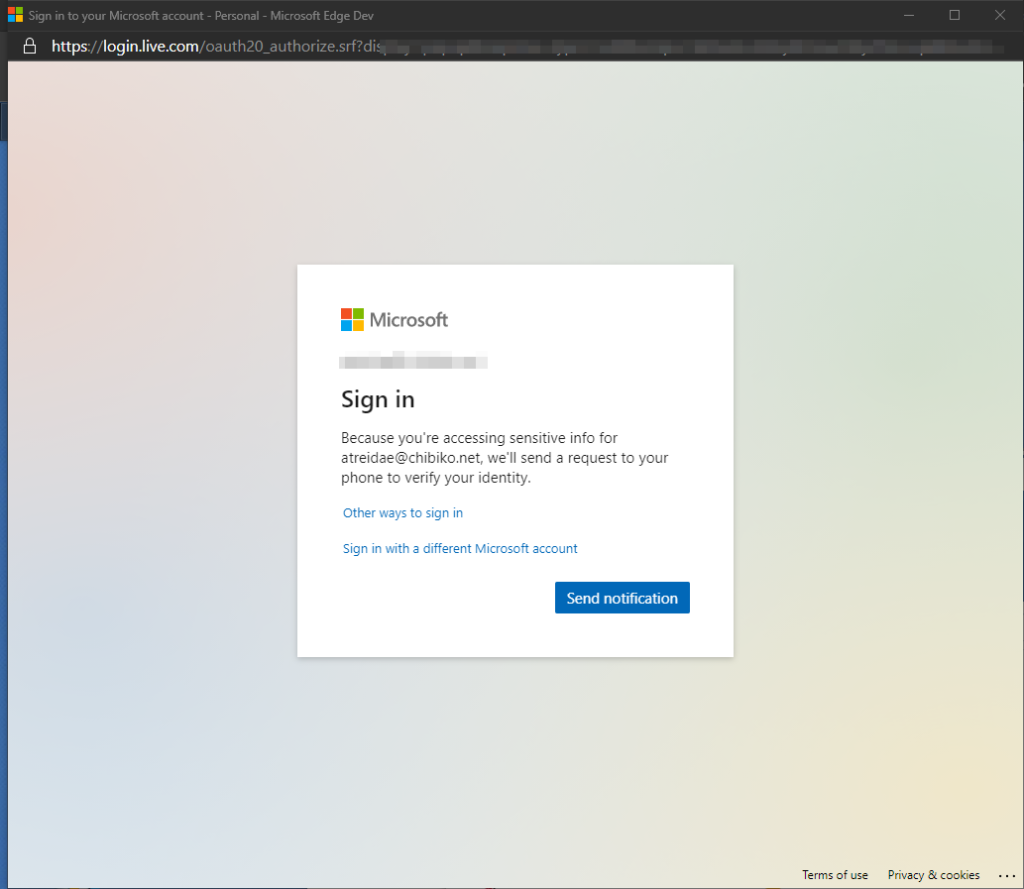Screen dimensions: 1024x889
Task: Open the Terms of use link
Action: tap(835, 875)
